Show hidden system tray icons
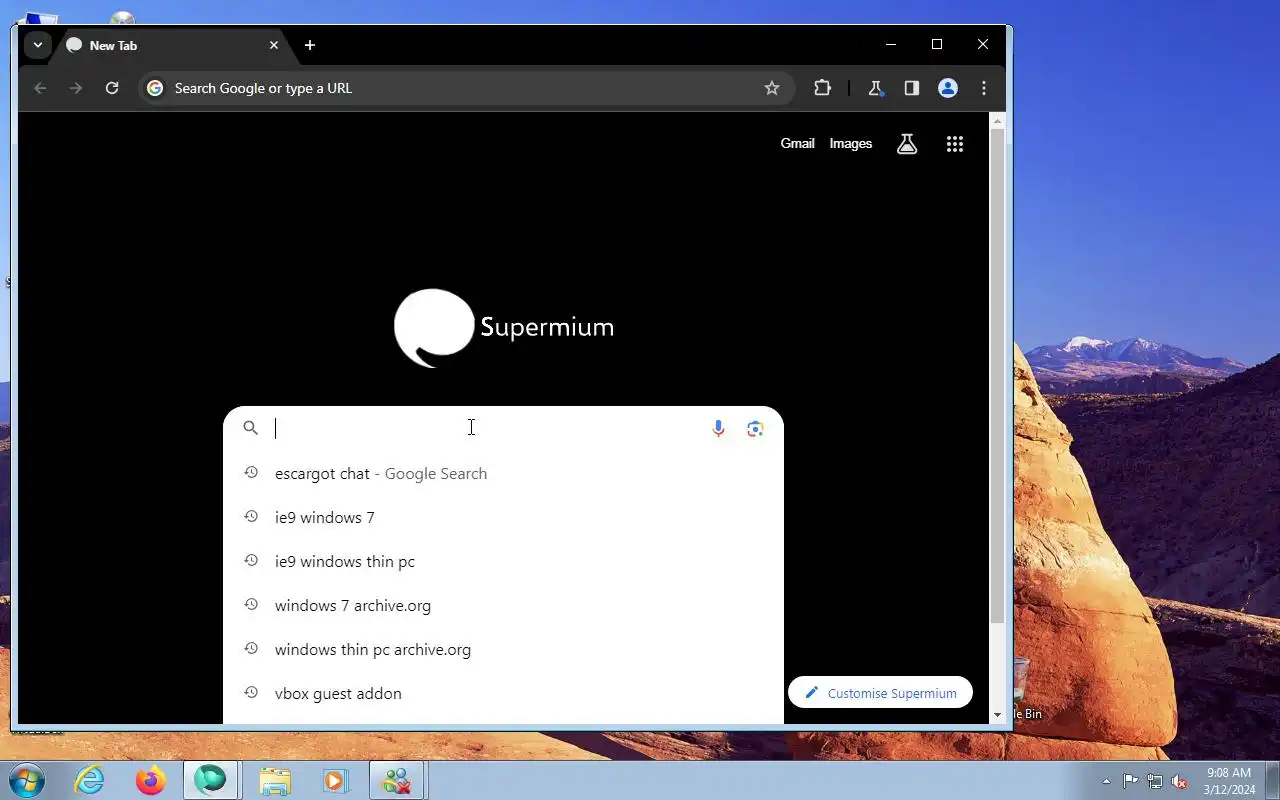The width and height of the screenshot is (1280, 800). pyautogui.click(x=1106, y=781)
